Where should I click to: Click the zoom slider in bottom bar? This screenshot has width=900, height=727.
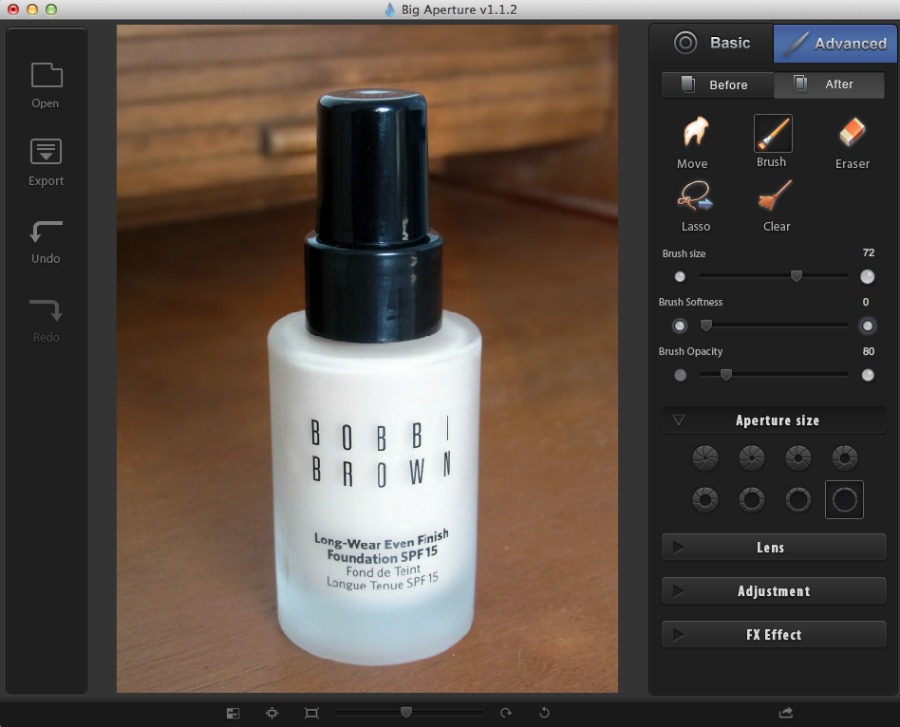409,713
